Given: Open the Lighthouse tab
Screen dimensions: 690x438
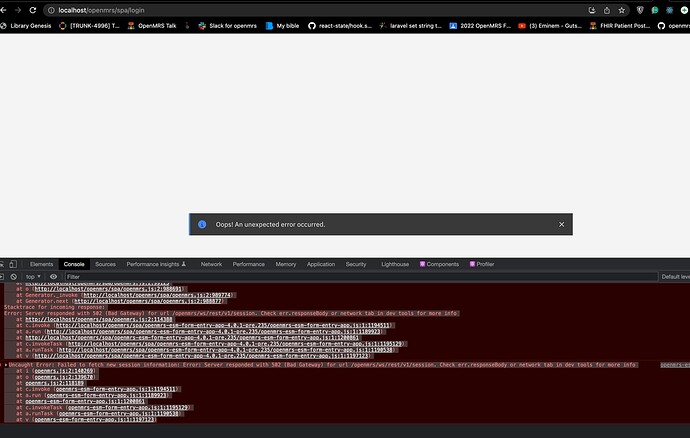Looking at the screenshot, I should (395, 264).
